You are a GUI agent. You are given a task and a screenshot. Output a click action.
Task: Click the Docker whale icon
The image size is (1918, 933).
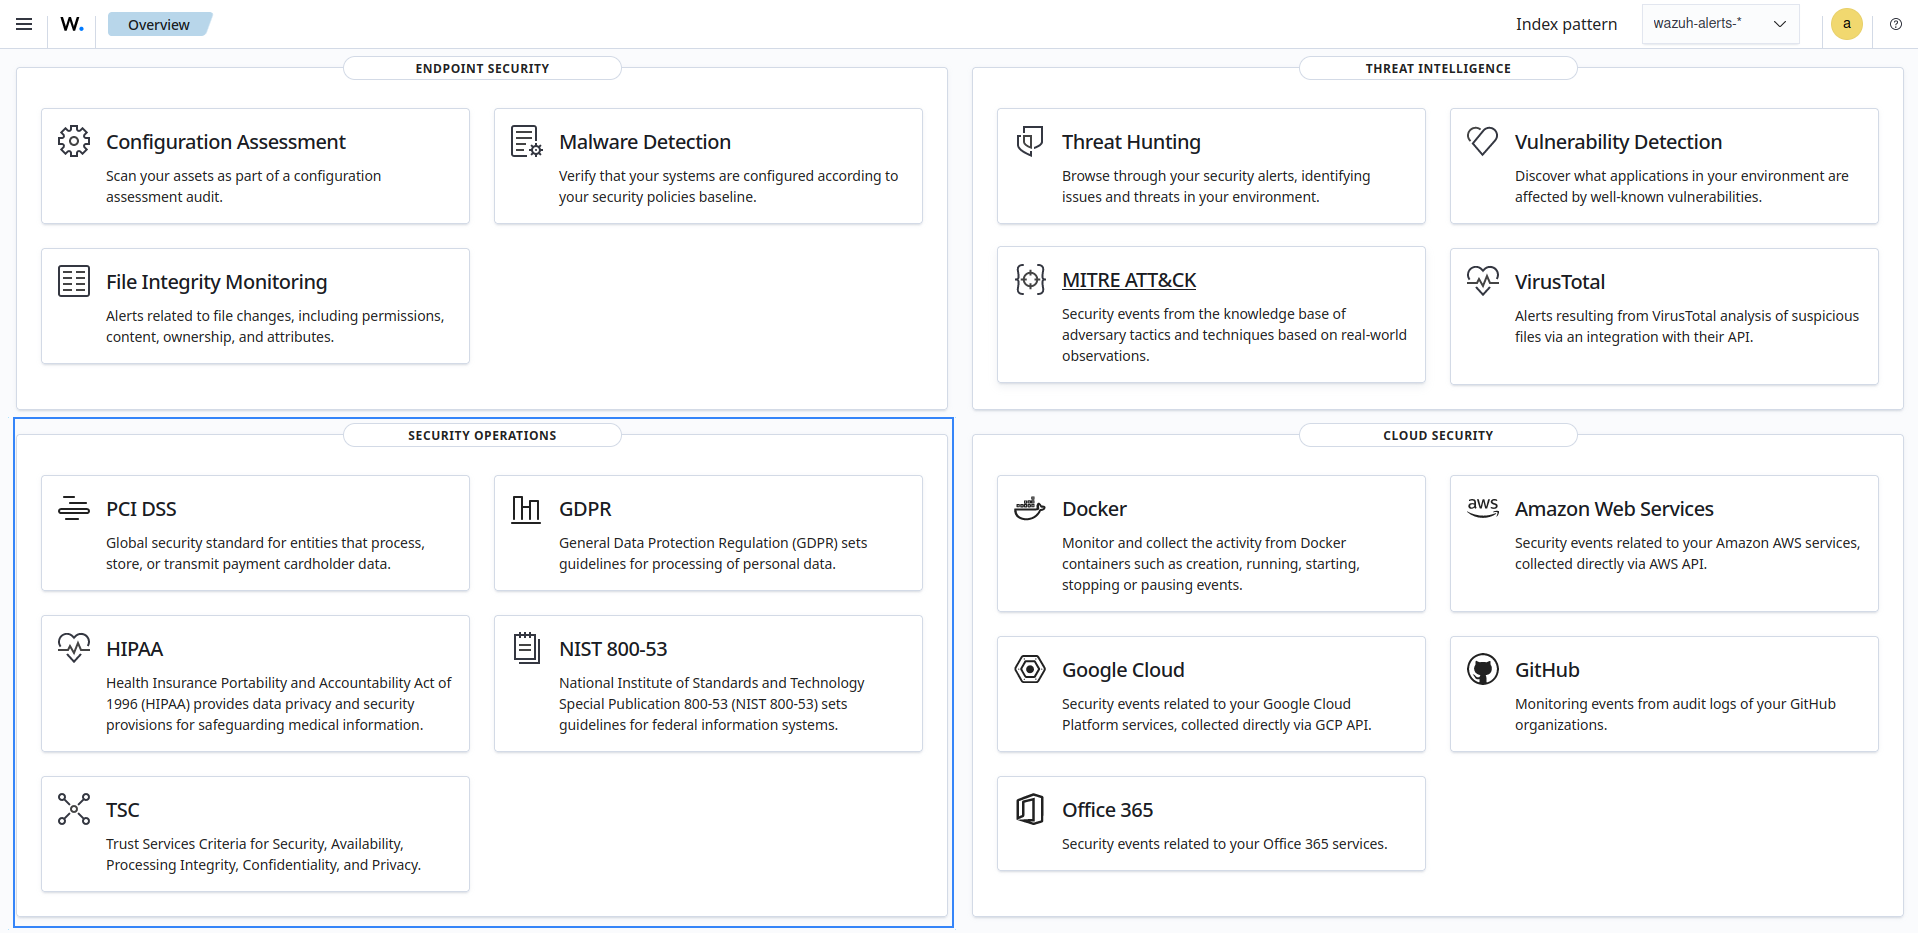click(x=1029, y=508)
